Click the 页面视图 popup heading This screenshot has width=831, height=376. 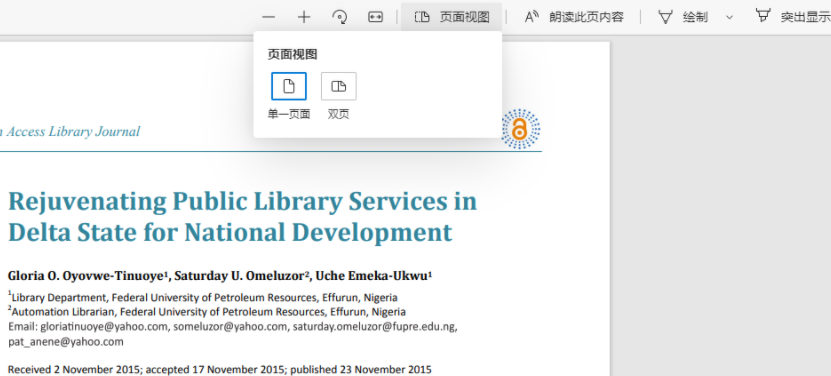(292, 54)
